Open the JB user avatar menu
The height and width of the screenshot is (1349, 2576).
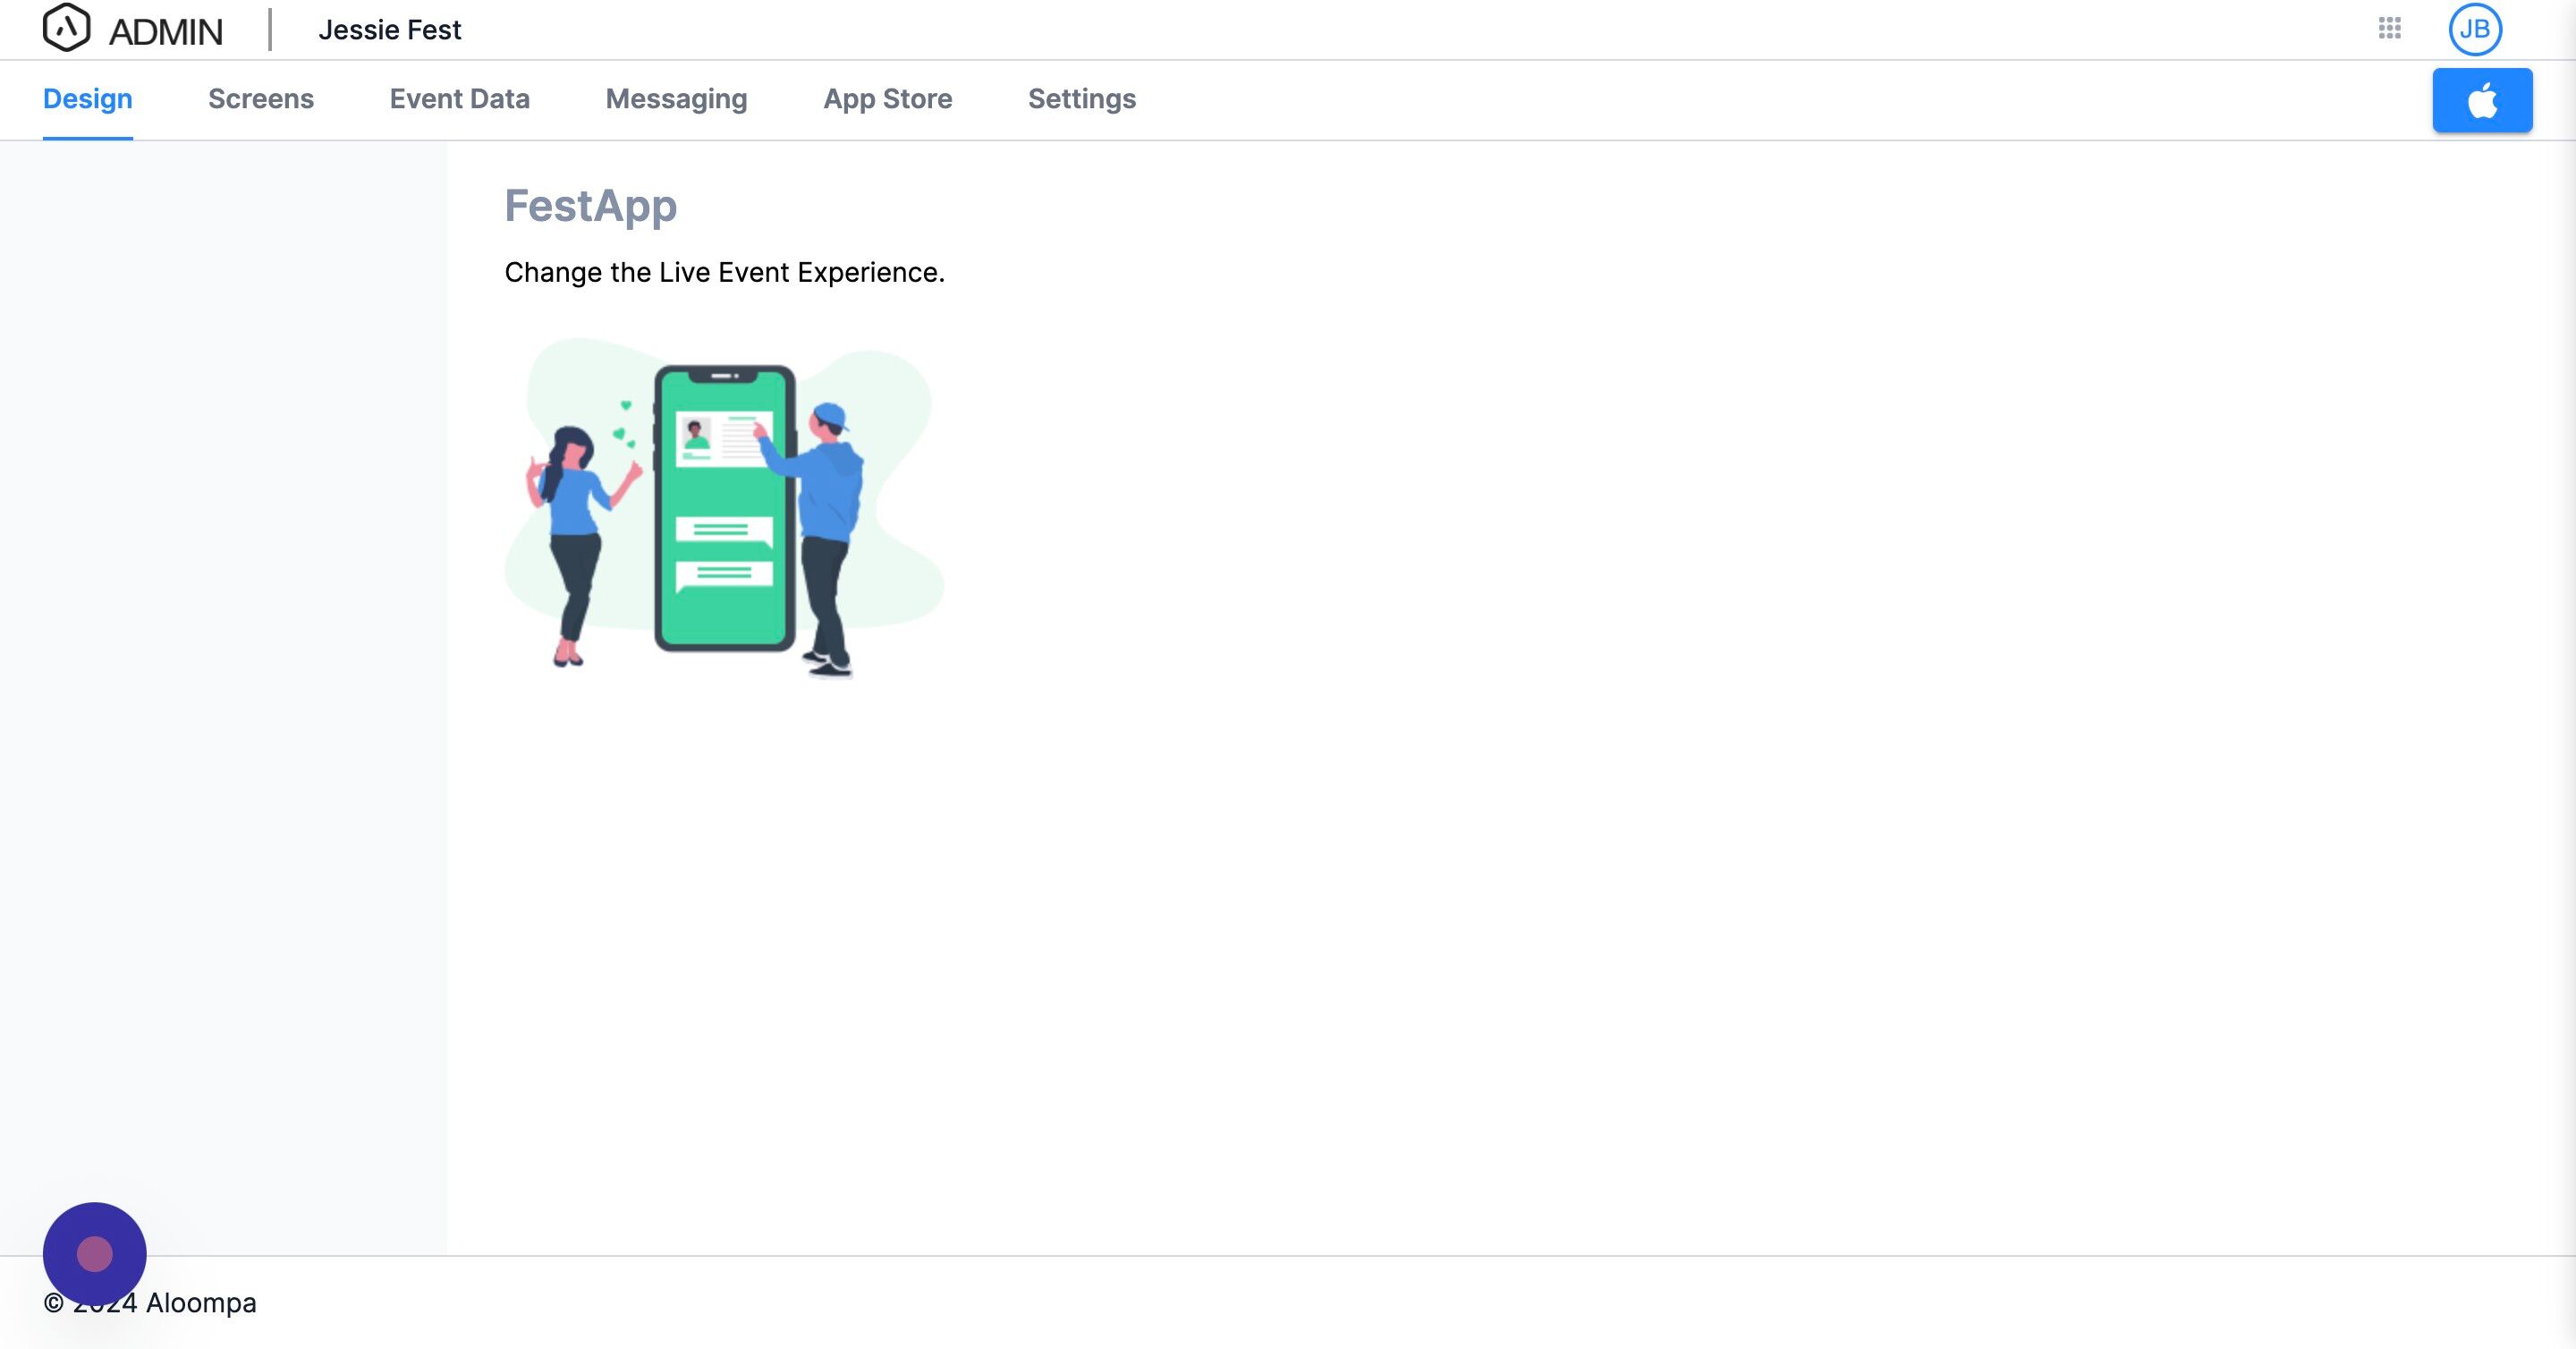point(2474,29)
